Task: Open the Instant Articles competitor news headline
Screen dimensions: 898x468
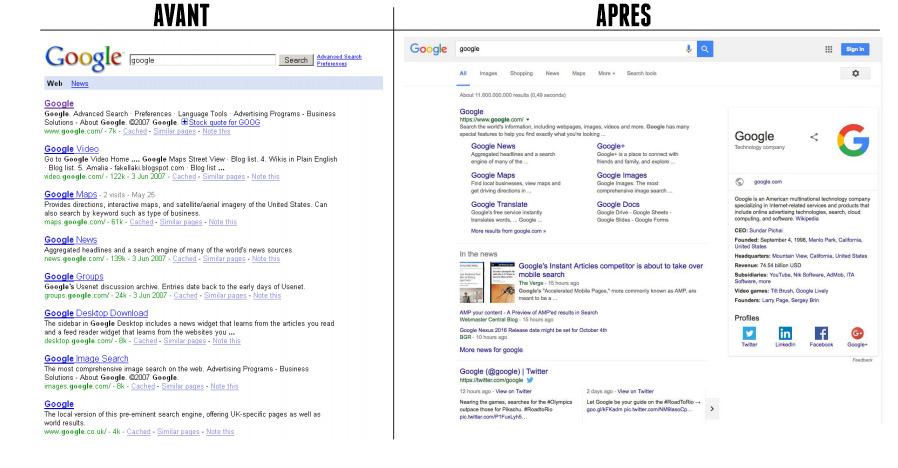Action: tap(611, 270)
